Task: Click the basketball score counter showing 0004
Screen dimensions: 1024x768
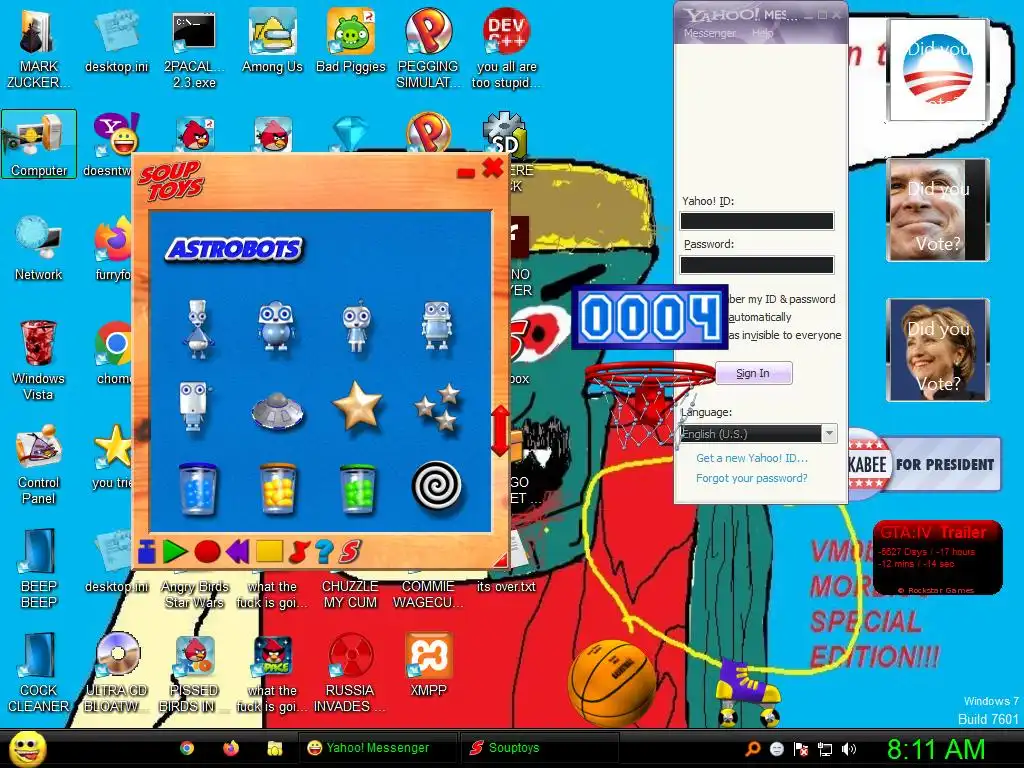Action: click(x=650, y=317)
